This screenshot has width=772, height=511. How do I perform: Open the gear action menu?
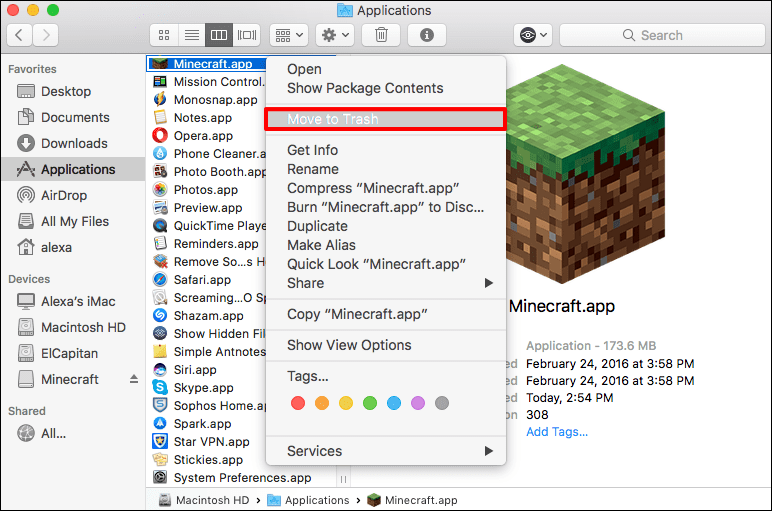pyautogui.click(x=335, y=35)
